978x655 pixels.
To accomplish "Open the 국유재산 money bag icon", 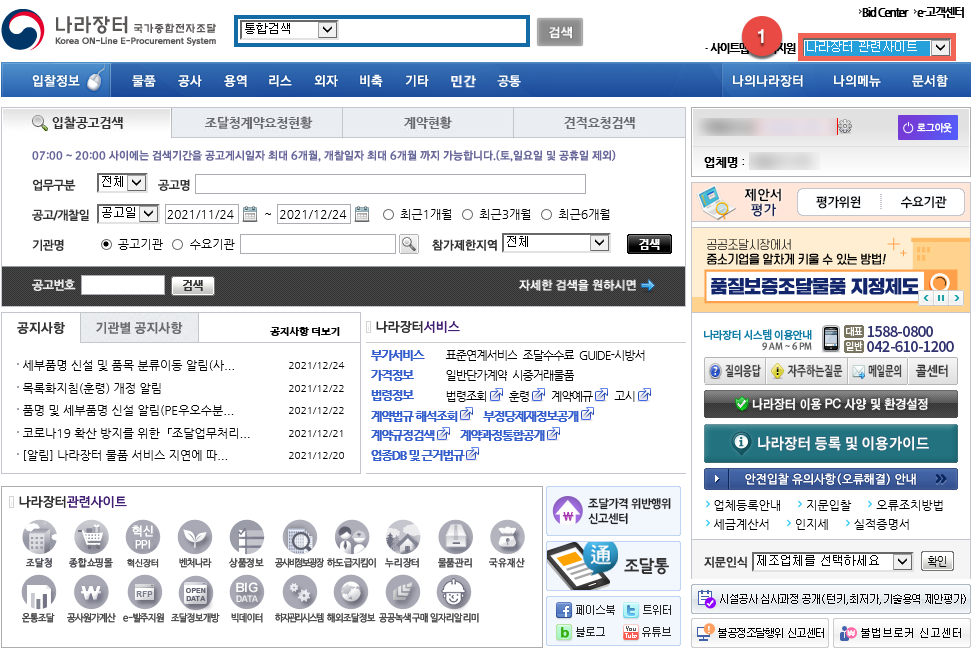I will 506,537.
